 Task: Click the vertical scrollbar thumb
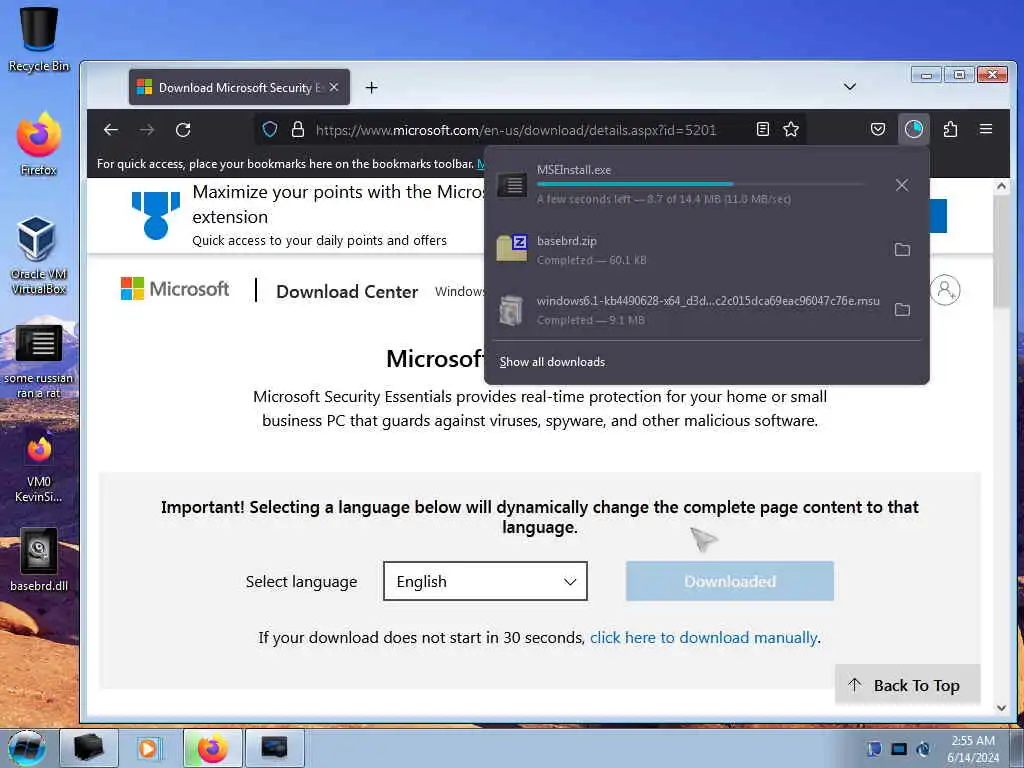(1002, 251)
